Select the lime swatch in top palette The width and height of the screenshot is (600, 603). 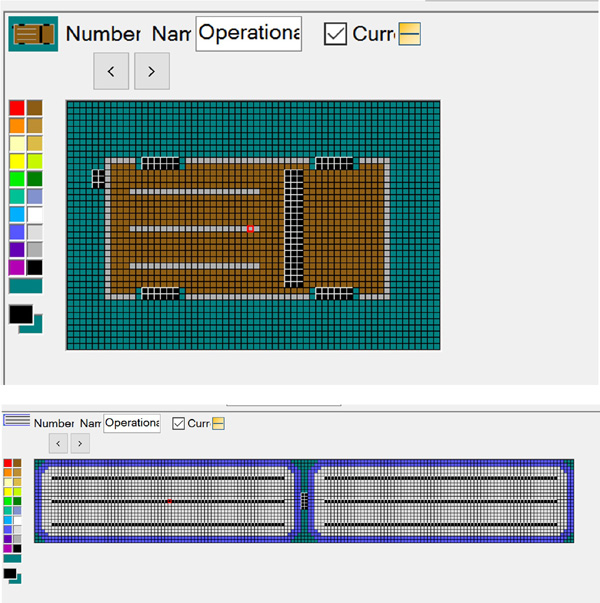click(35, 161)
